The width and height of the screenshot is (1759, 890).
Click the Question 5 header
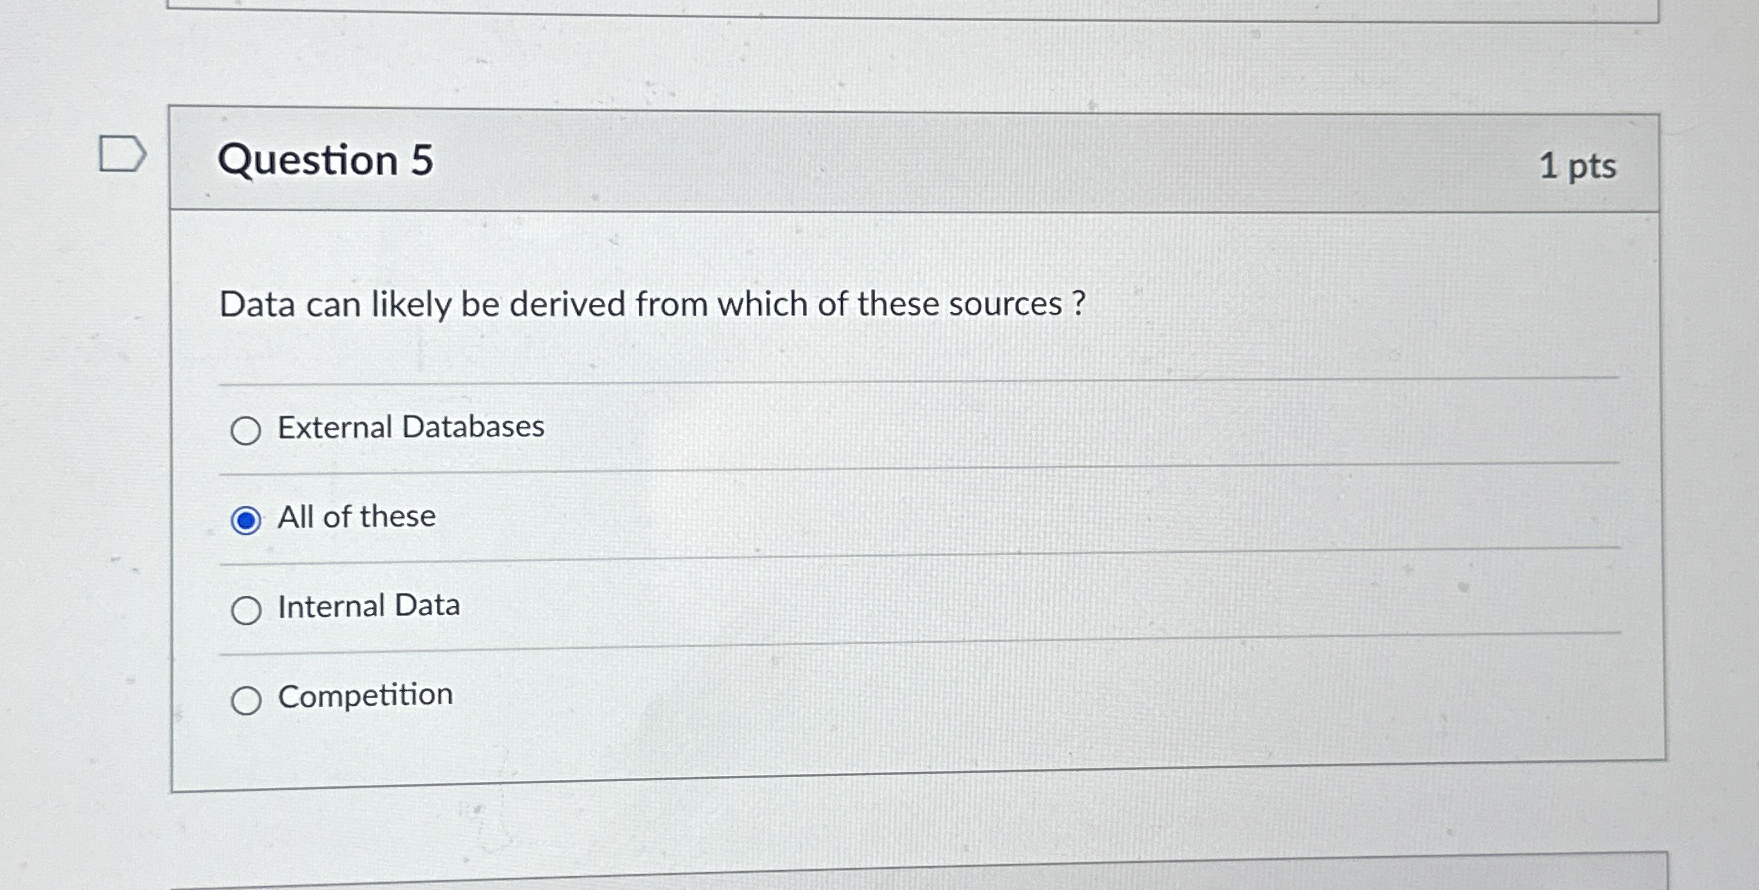326,161
